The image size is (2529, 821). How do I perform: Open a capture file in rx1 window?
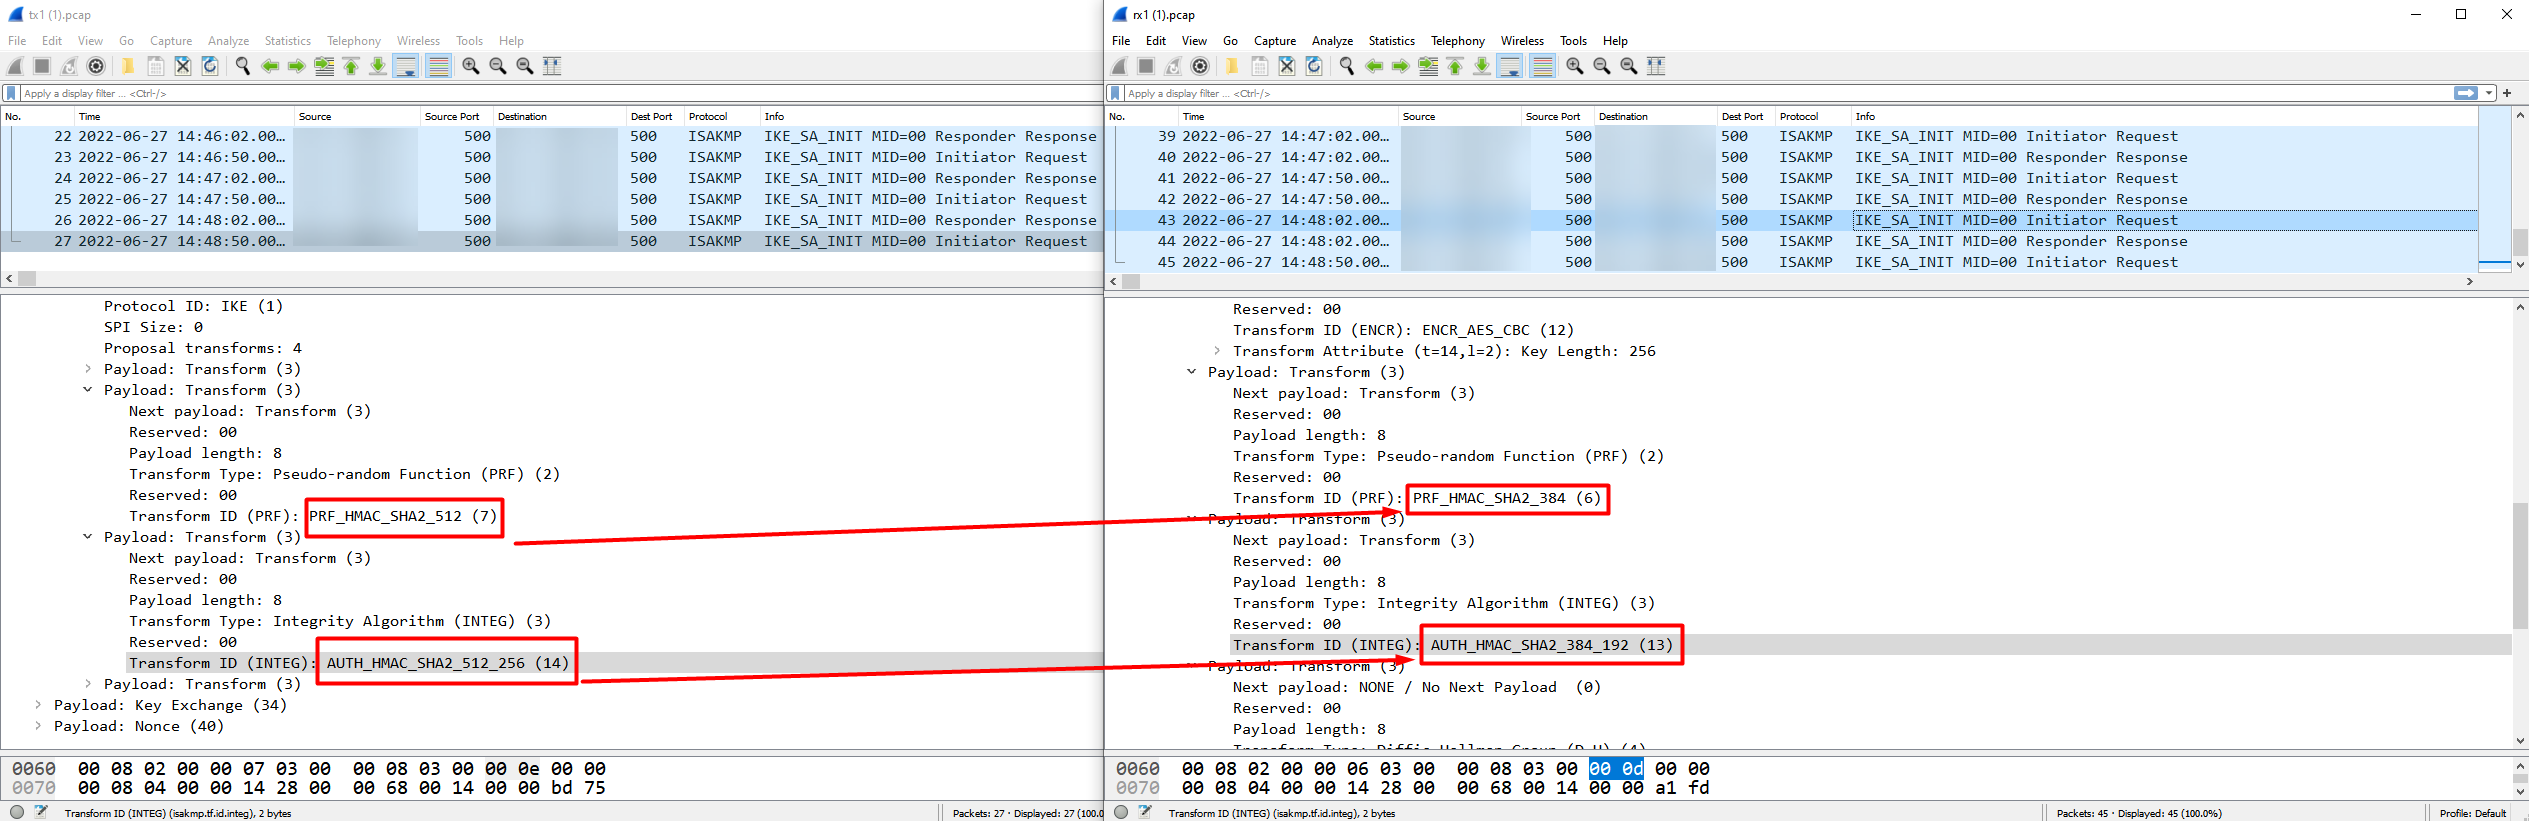(x=1232, y=66)
